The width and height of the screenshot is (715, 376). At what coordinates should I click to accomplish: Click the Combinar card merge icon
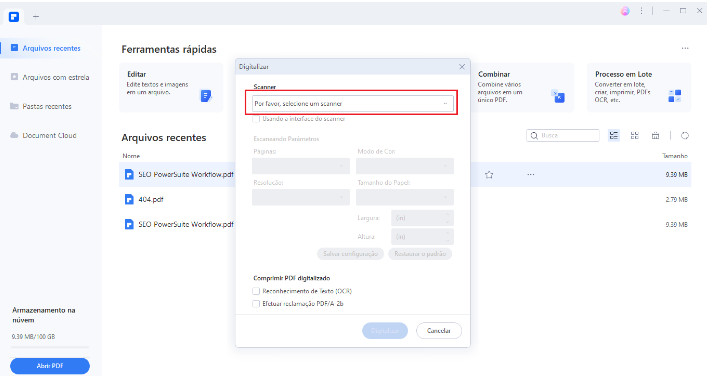(x=558, y=96)
